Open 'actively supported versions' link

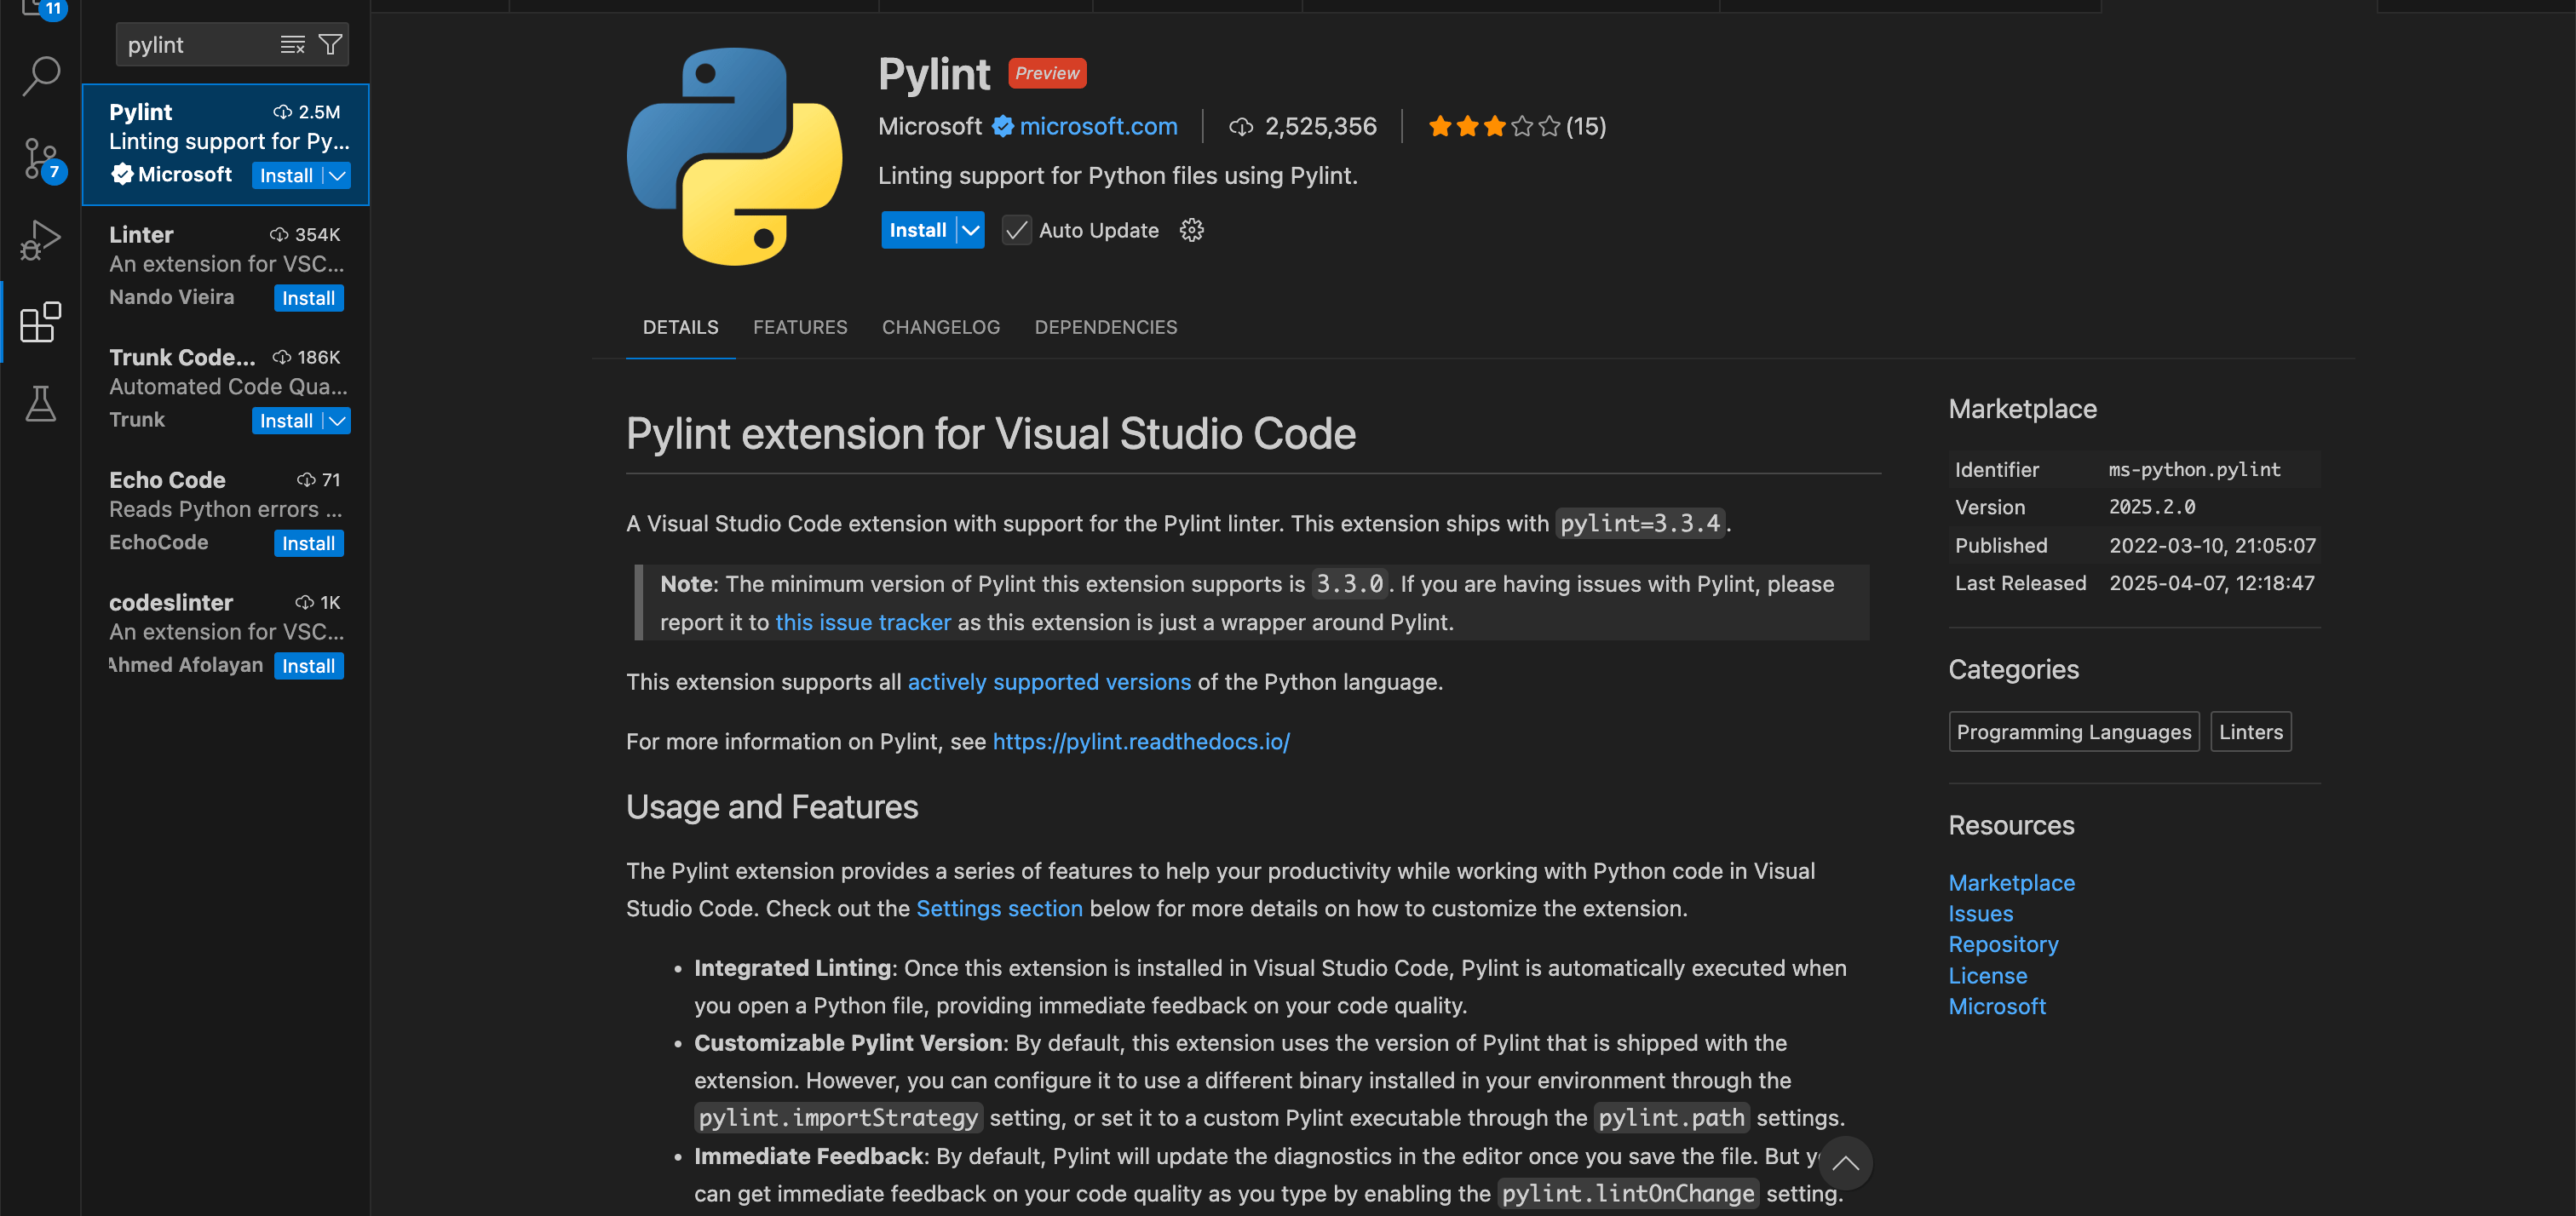[x=1049, y=682]
